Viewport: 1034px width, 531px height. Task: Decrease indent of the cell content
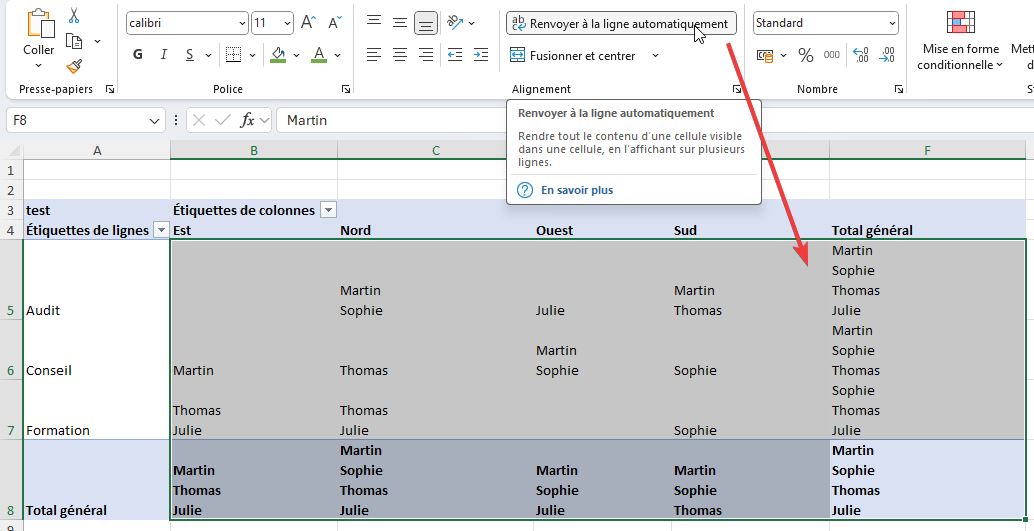click(454, 55)
